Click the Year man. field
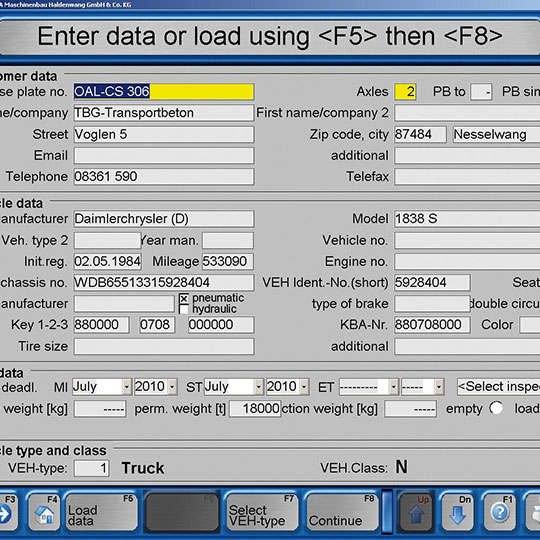Screen dimensions: 540x540 point(228,240)
